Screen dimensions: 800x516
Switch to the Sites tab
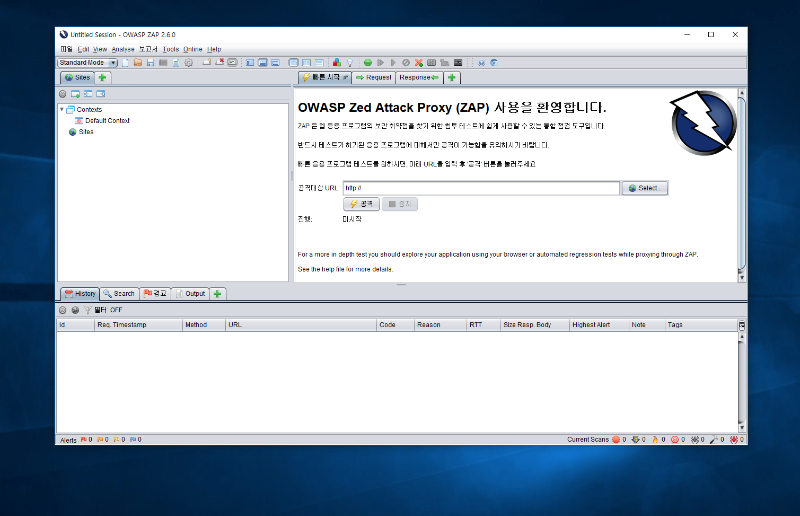(78, 78)
